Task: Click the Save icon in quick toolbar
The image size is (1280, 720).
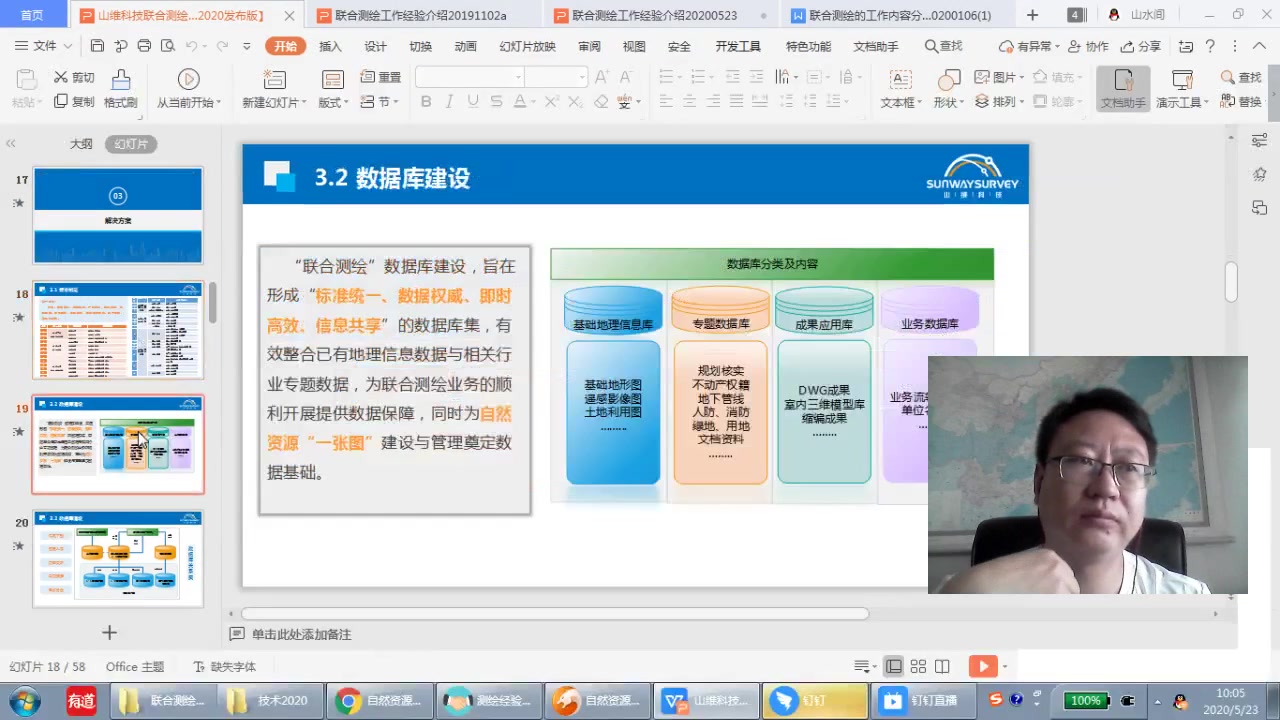Action: coord(97,46)
